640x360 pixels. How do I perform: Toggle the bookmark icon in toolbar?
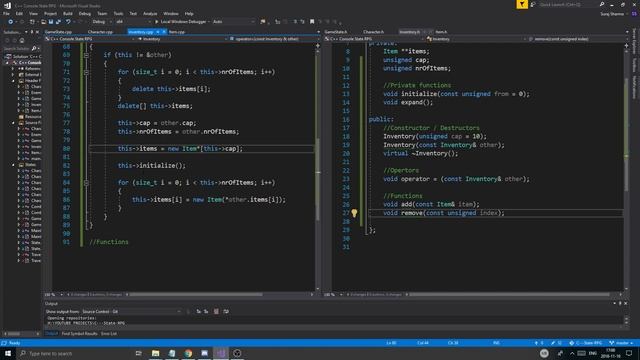pyautogui.click(x=312, y=22)
